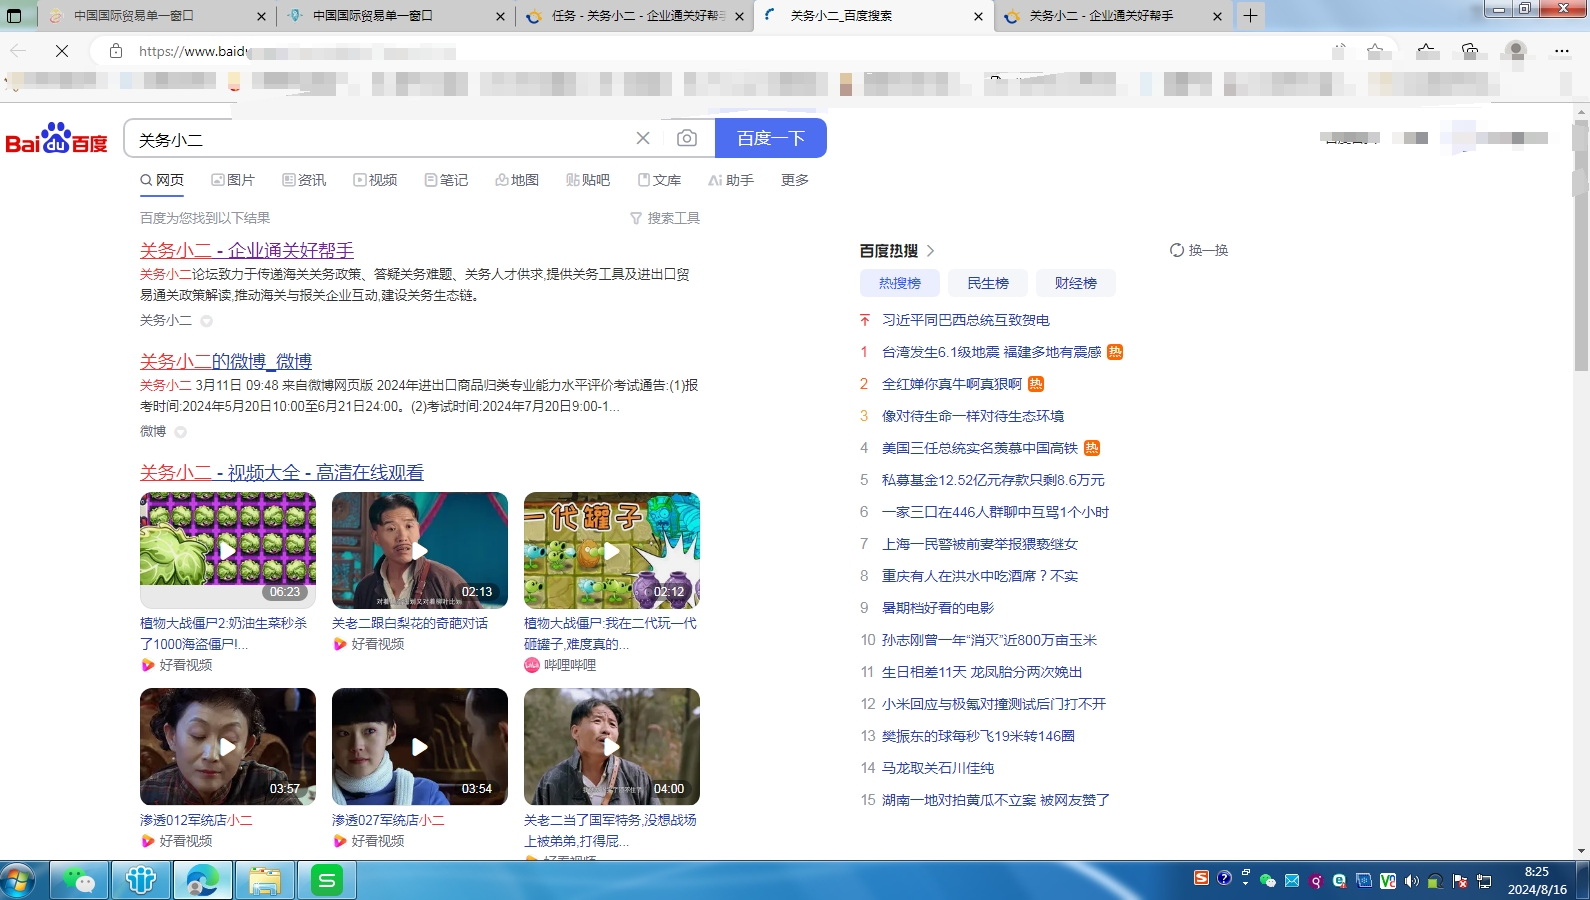Open the 关务小二的微博_微博 result
Image resolution: width=1590 pixels, height=900 pixels.
[x=226, y=361]
